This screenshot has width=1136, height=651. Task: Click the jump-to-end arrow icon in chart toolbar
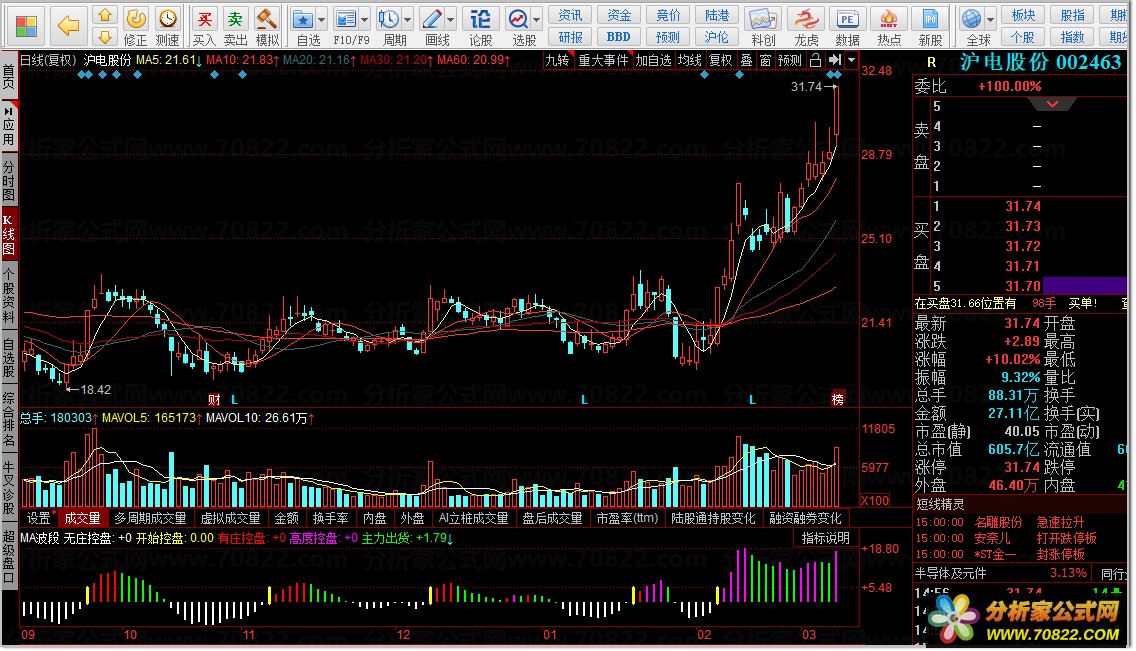pyautogui.click(x=835, y=60)
